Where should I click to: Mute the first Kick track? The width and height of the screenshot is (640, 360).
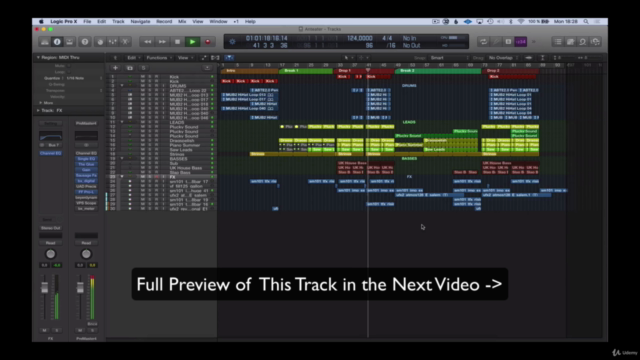[x=142, y=77]
